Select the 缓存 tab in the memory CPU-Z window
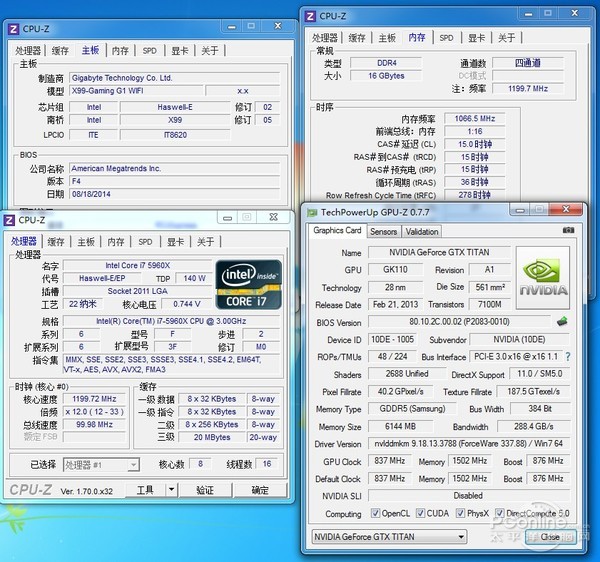Screen dimensions: 600x562 pyautogui.click(x=357, y=38)
